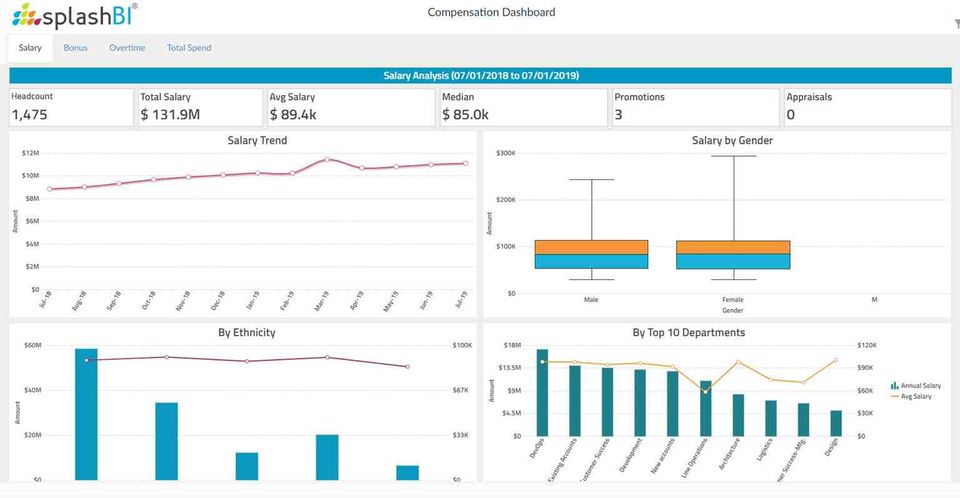This screenshot has width=960, height=498.
Task: Click the tallest bar in By Ethnicity
Action: coord(86,414)
